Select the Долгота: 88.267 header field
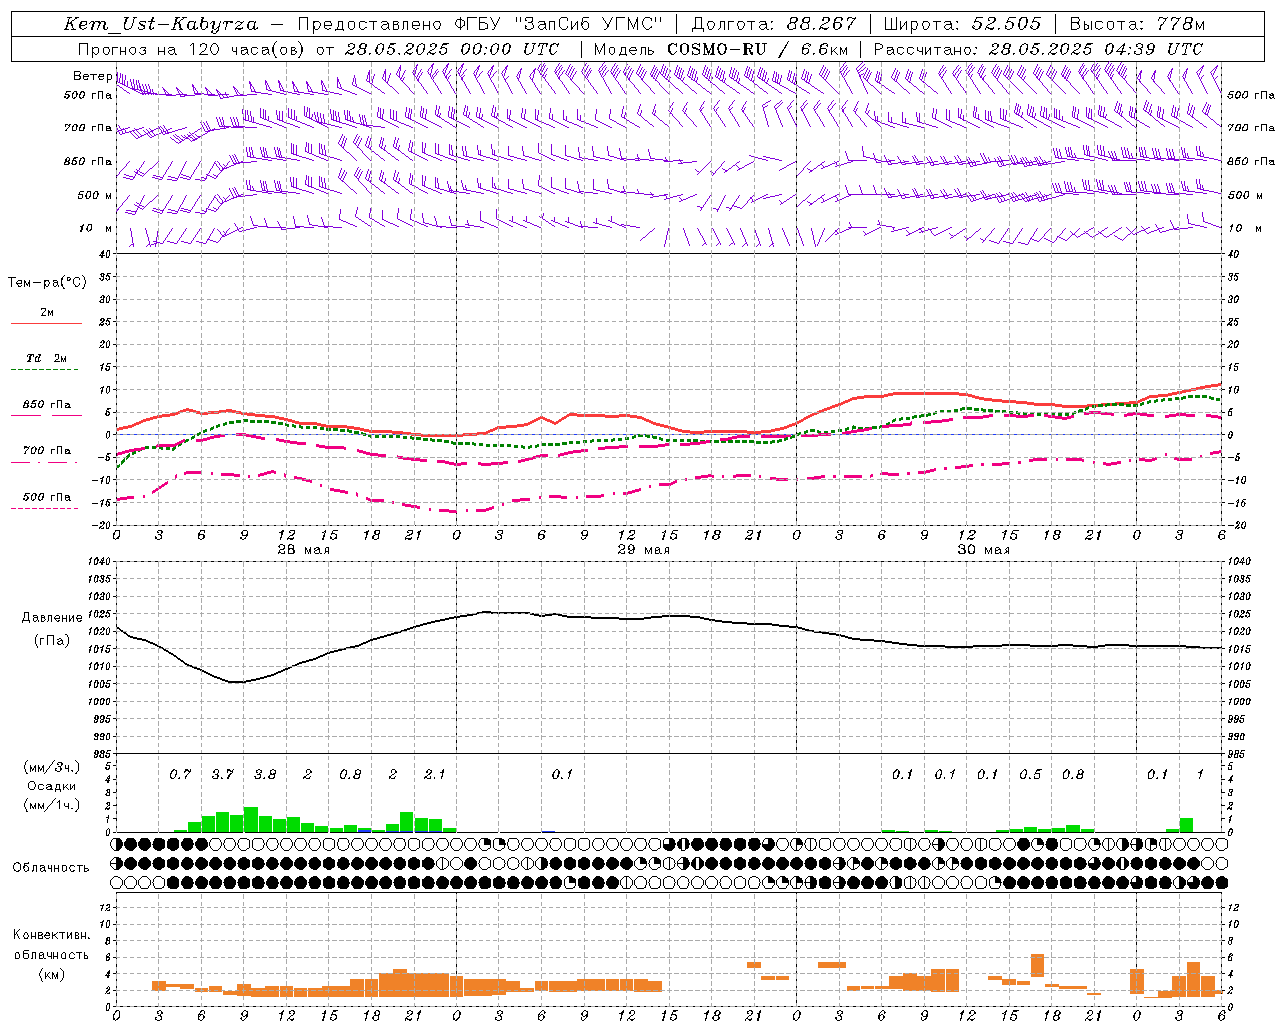 [x=774, y=24]
